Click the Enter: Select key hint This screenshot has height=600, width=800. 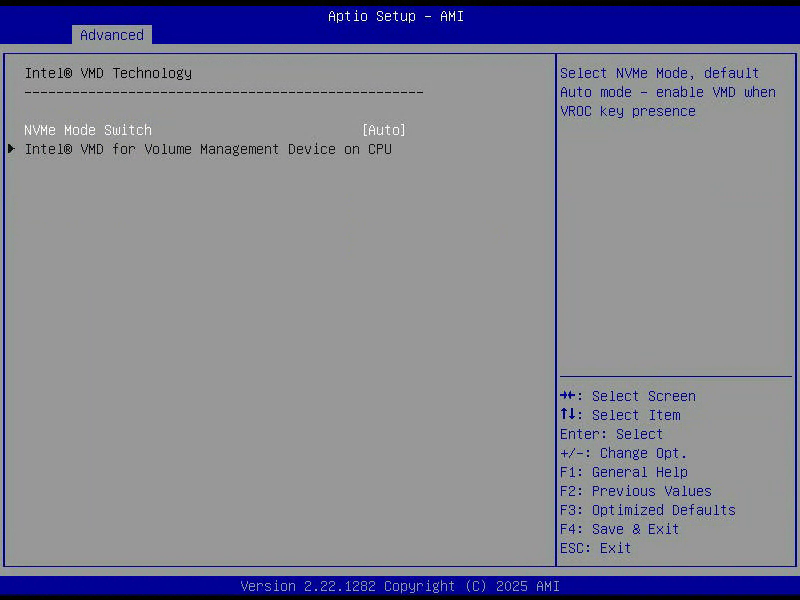611,434
